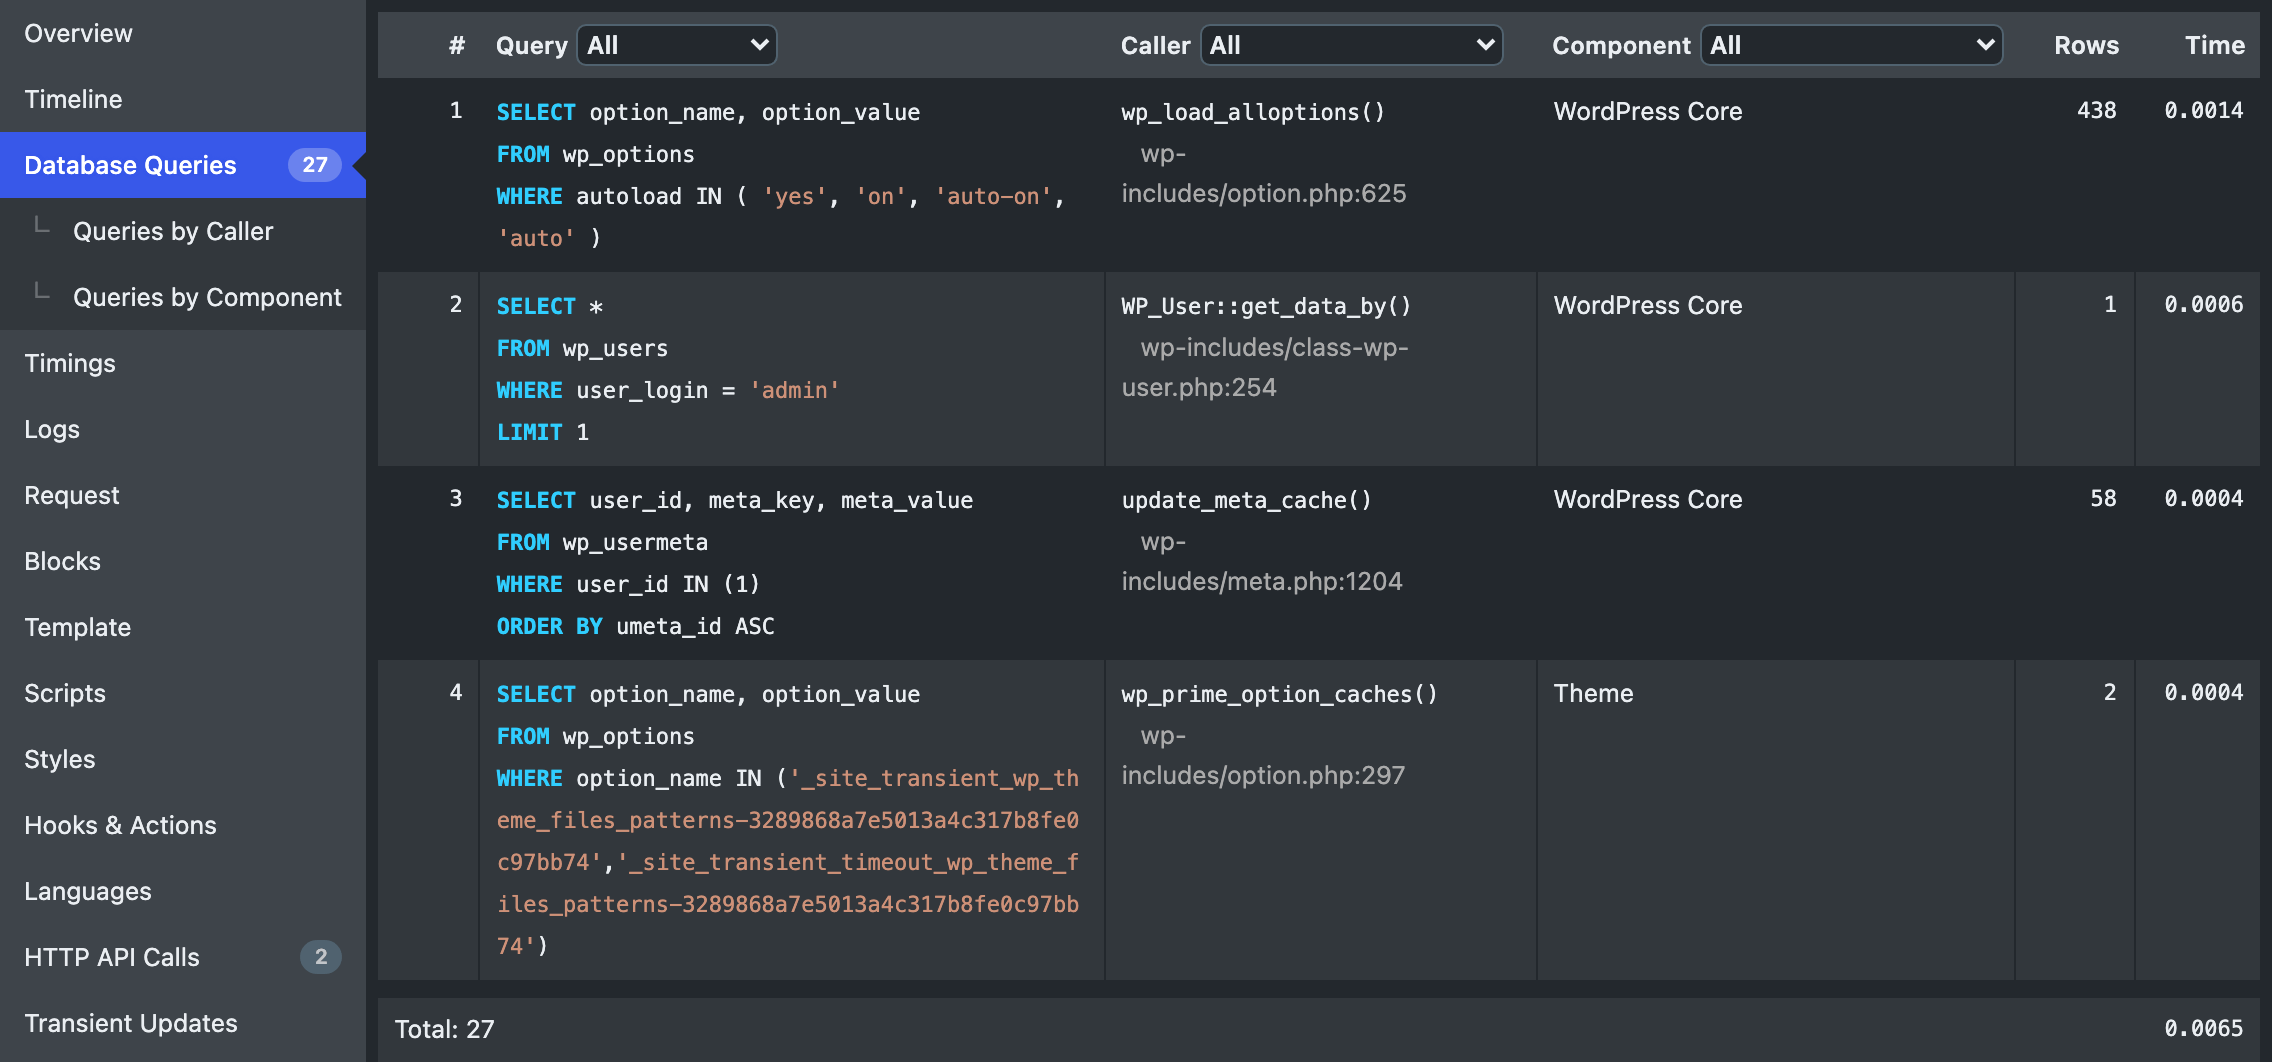Go to the Timings panel
Image resolution: width=2272 pixels, height=1062 pixels.
pyautogui.click(x=70, y=363)
